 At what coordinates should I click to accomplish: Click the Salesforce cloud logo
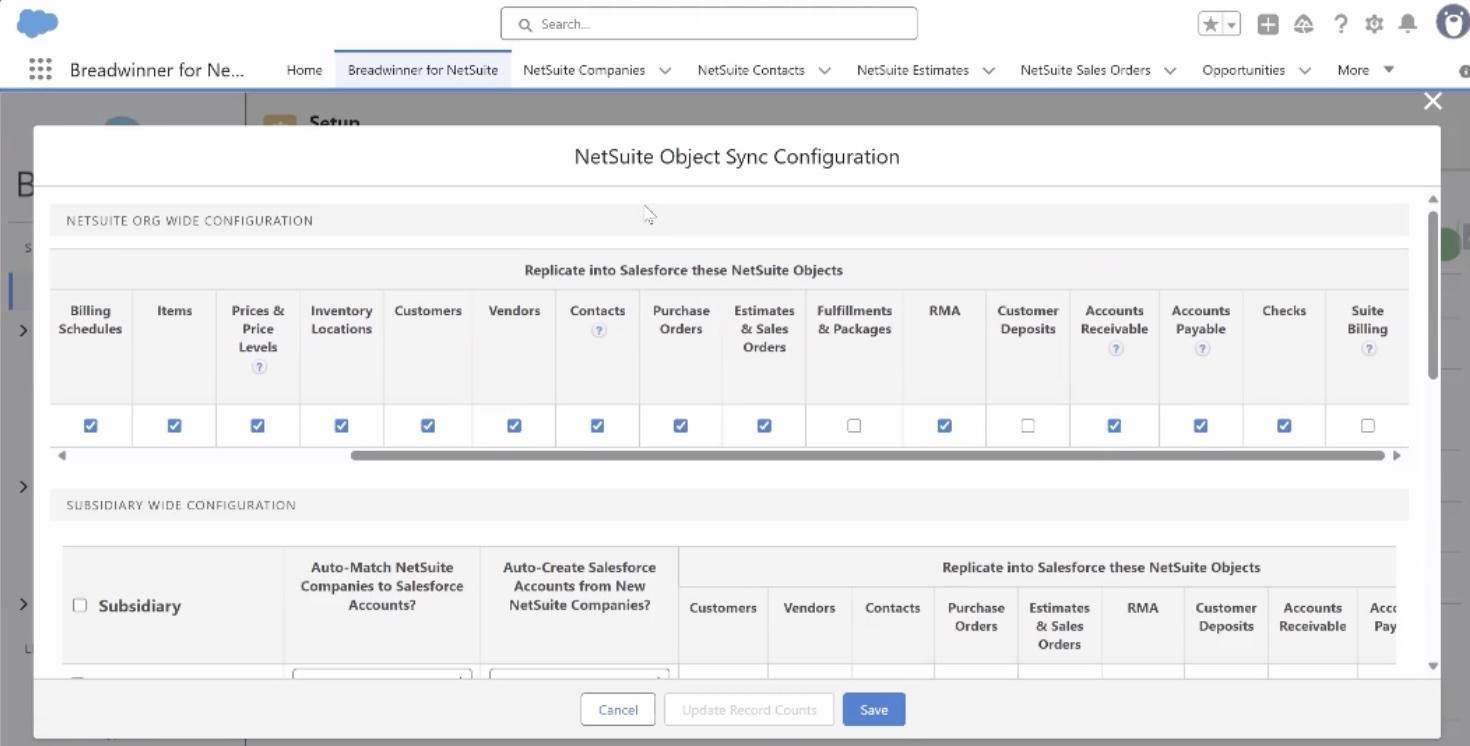tap(37, 22)
